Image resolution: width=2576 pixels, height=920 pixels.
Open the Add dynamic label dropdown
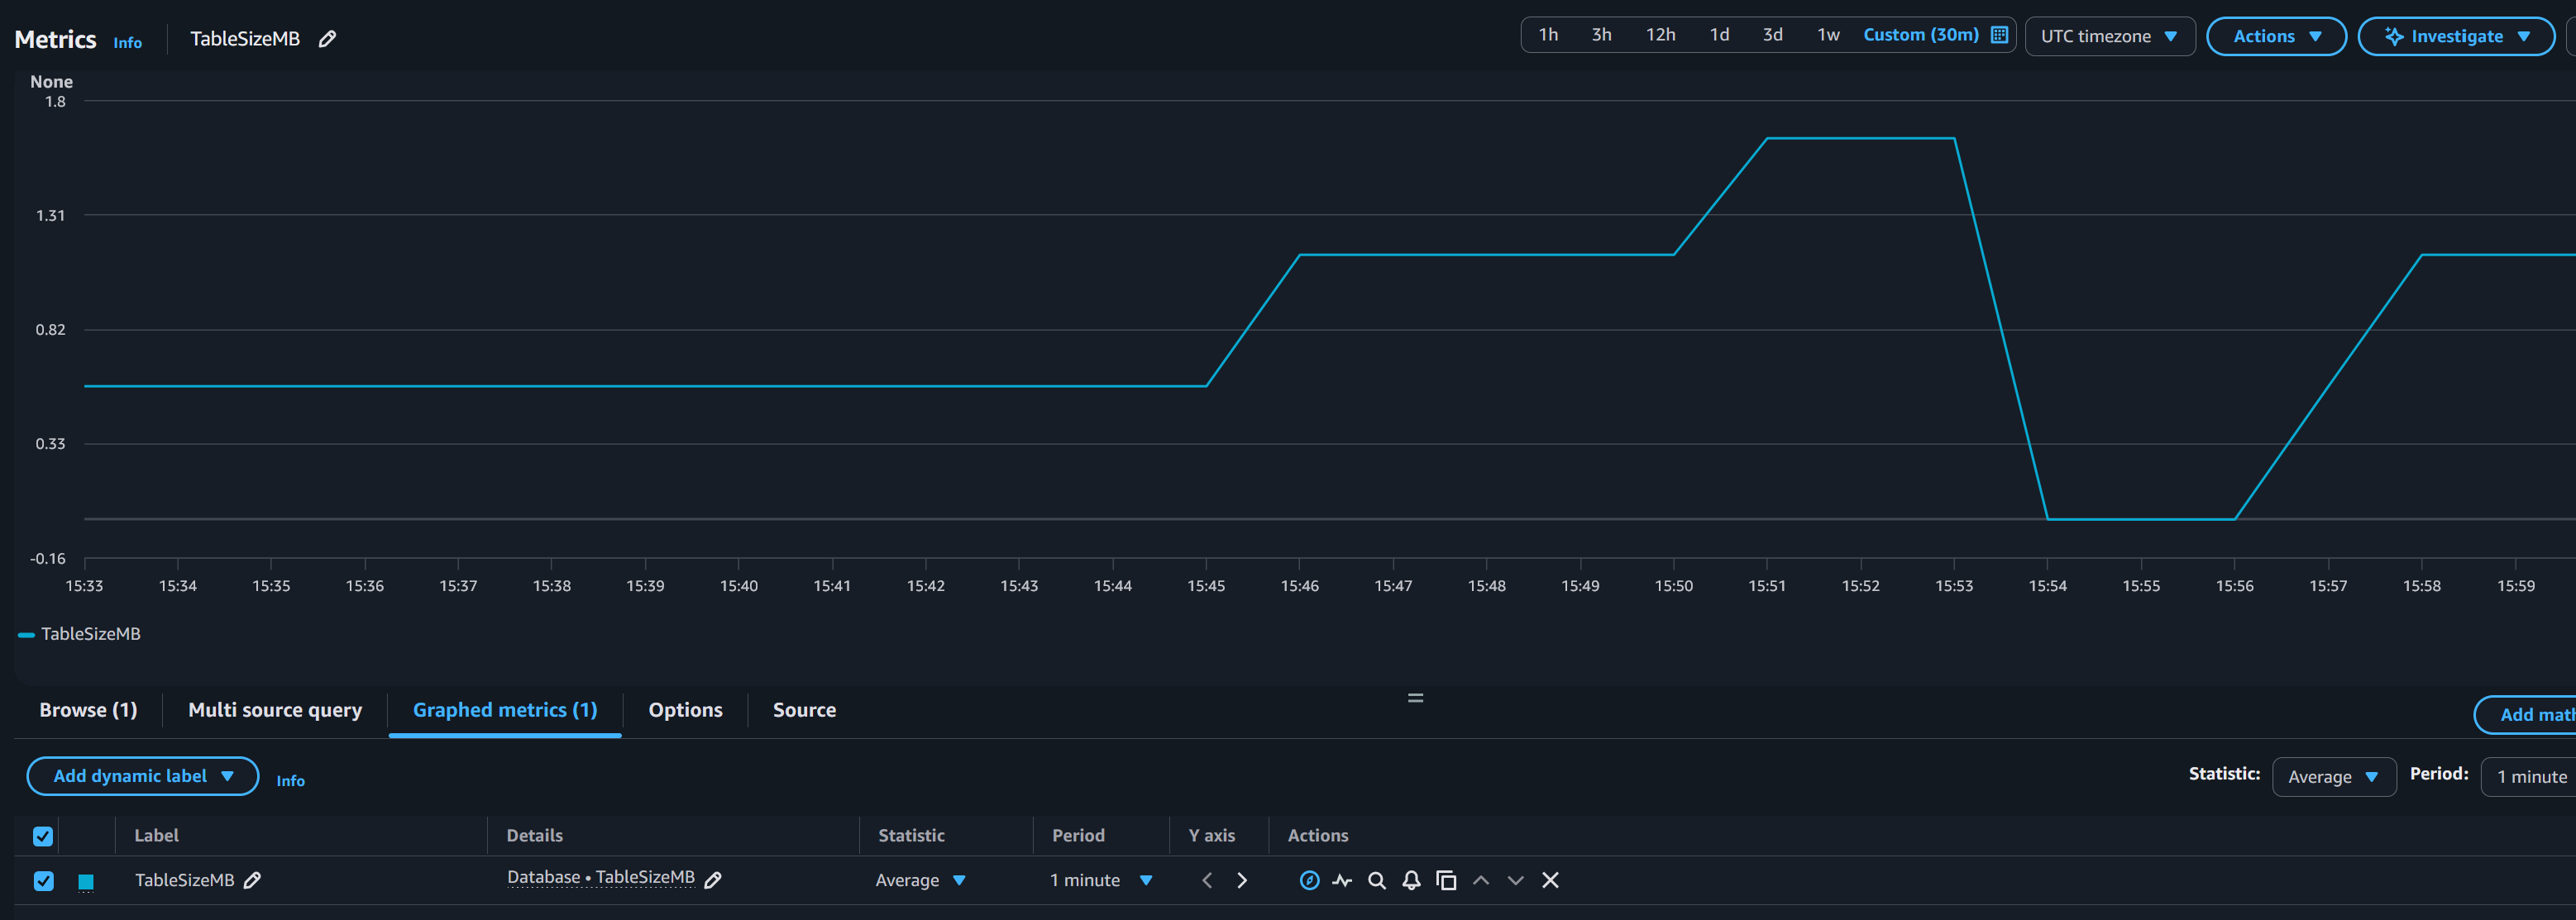(x=142, y=776)
